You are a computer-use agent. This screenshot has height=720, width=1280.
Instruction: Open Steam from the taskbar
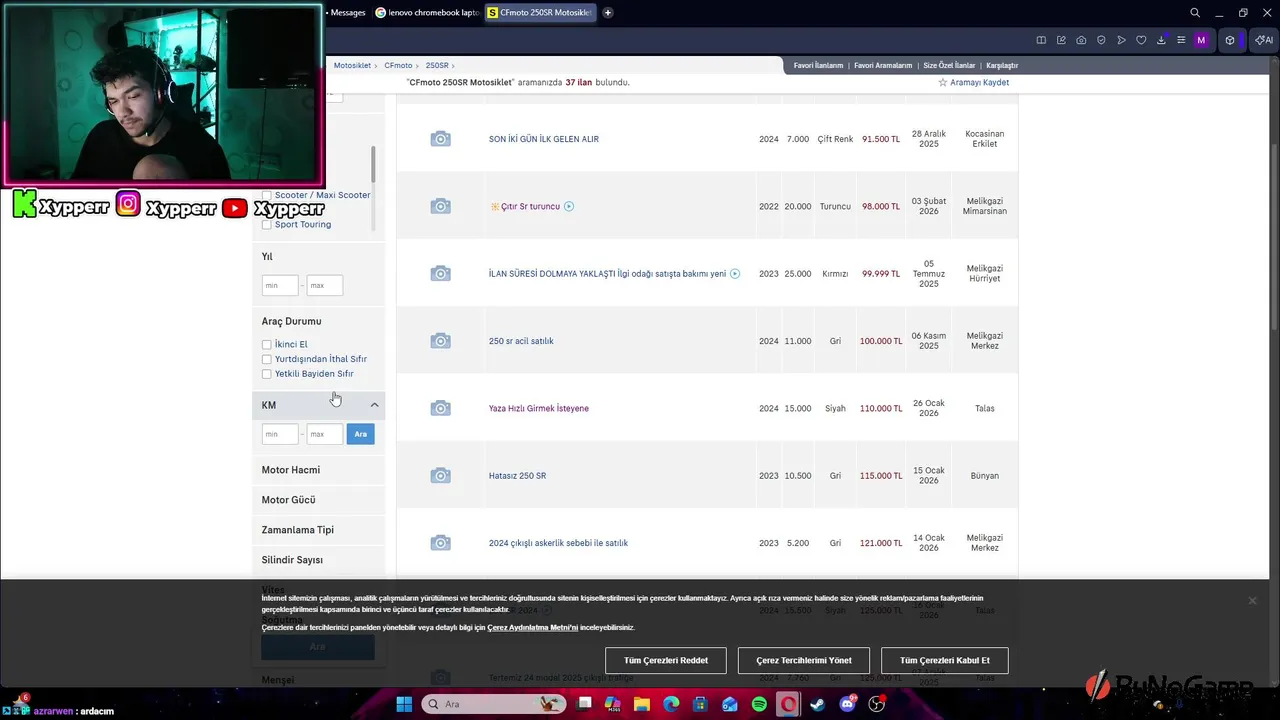coord(818,704)
